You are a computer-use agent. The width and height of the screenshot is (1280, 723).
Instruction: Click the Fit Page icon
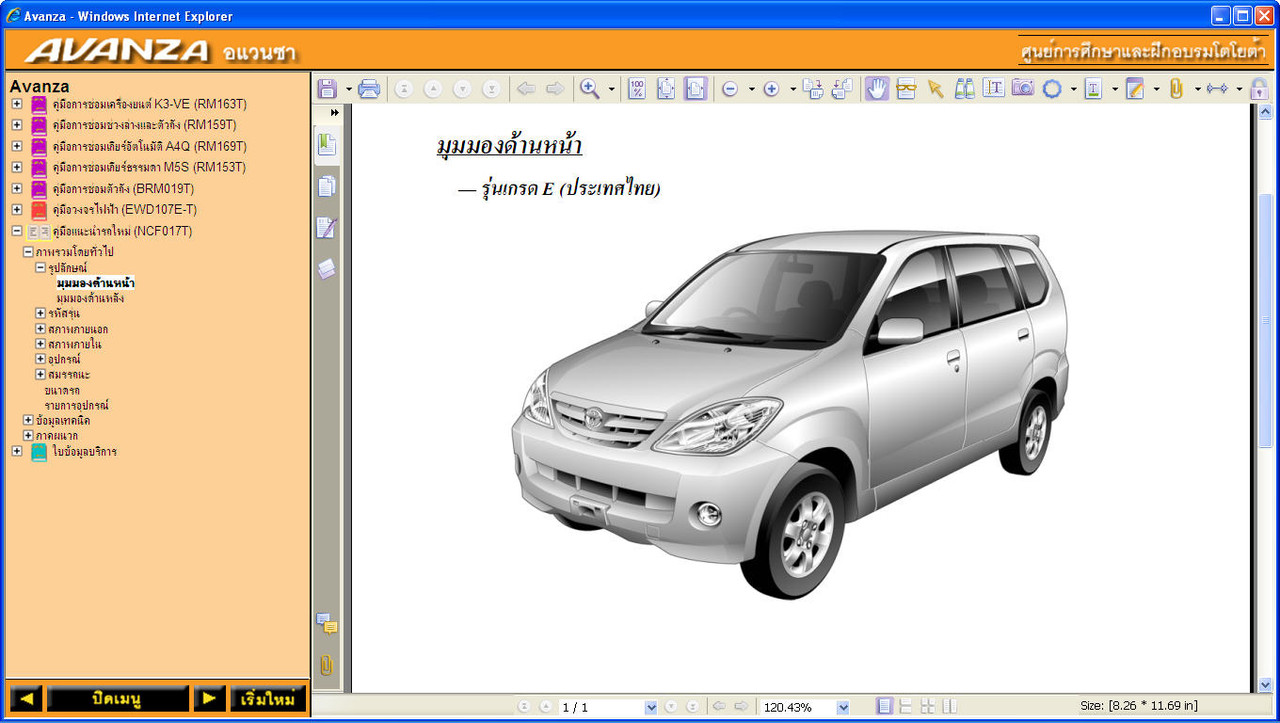666,89
